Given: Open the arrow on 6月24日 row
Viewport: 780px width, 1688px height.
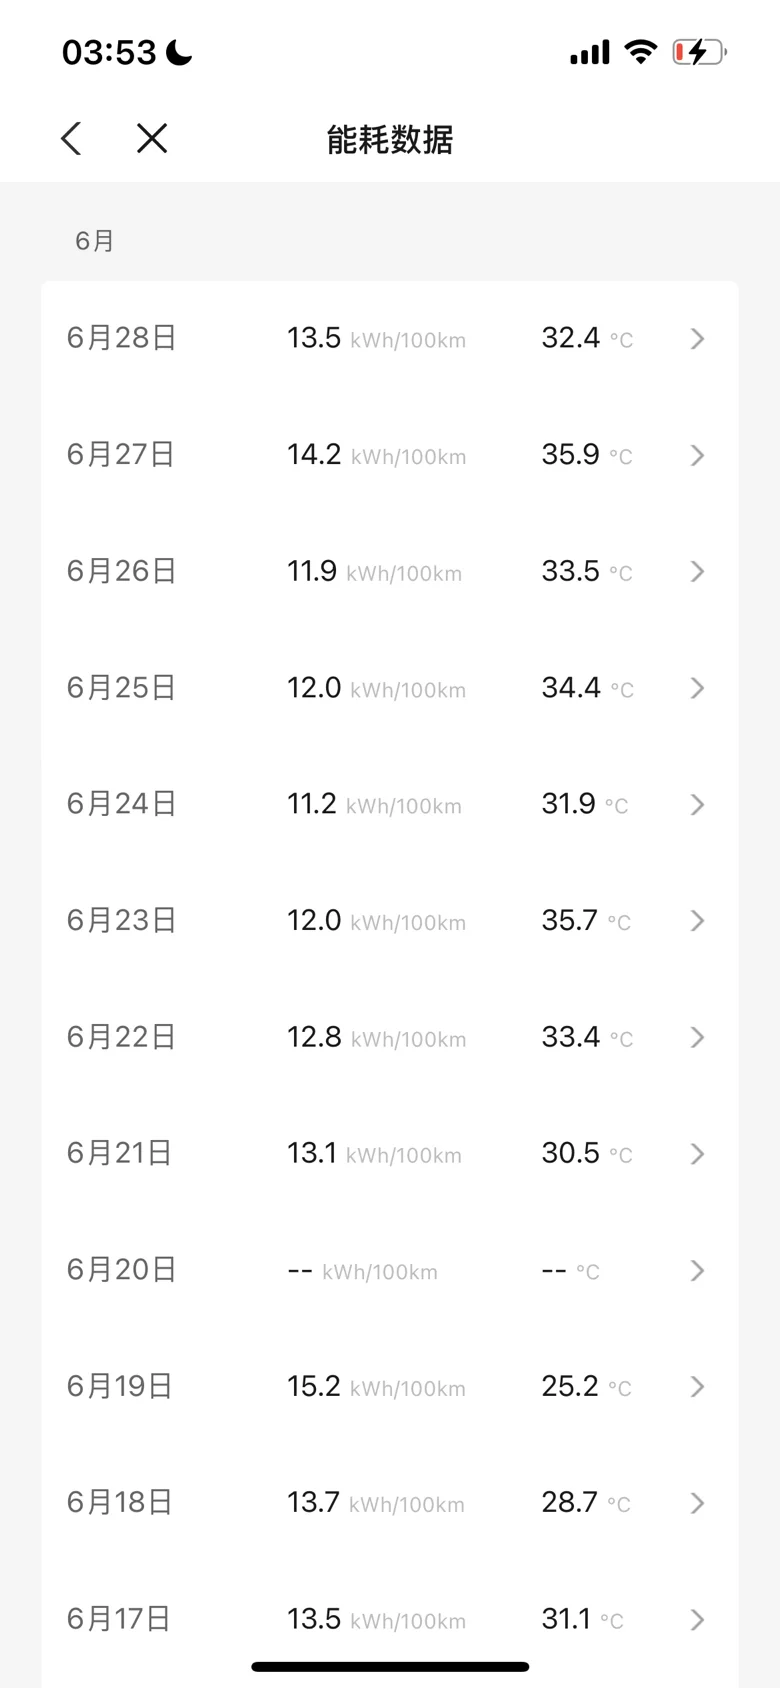Looking at the screenshot, I should coord(698,805).
